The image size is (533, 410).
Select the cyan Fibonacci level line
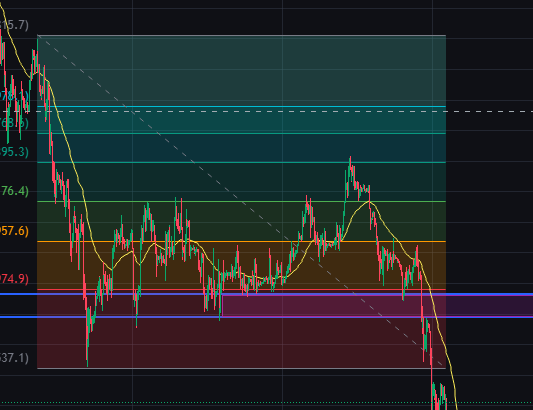pyautogui.click(x=241, y=107)
